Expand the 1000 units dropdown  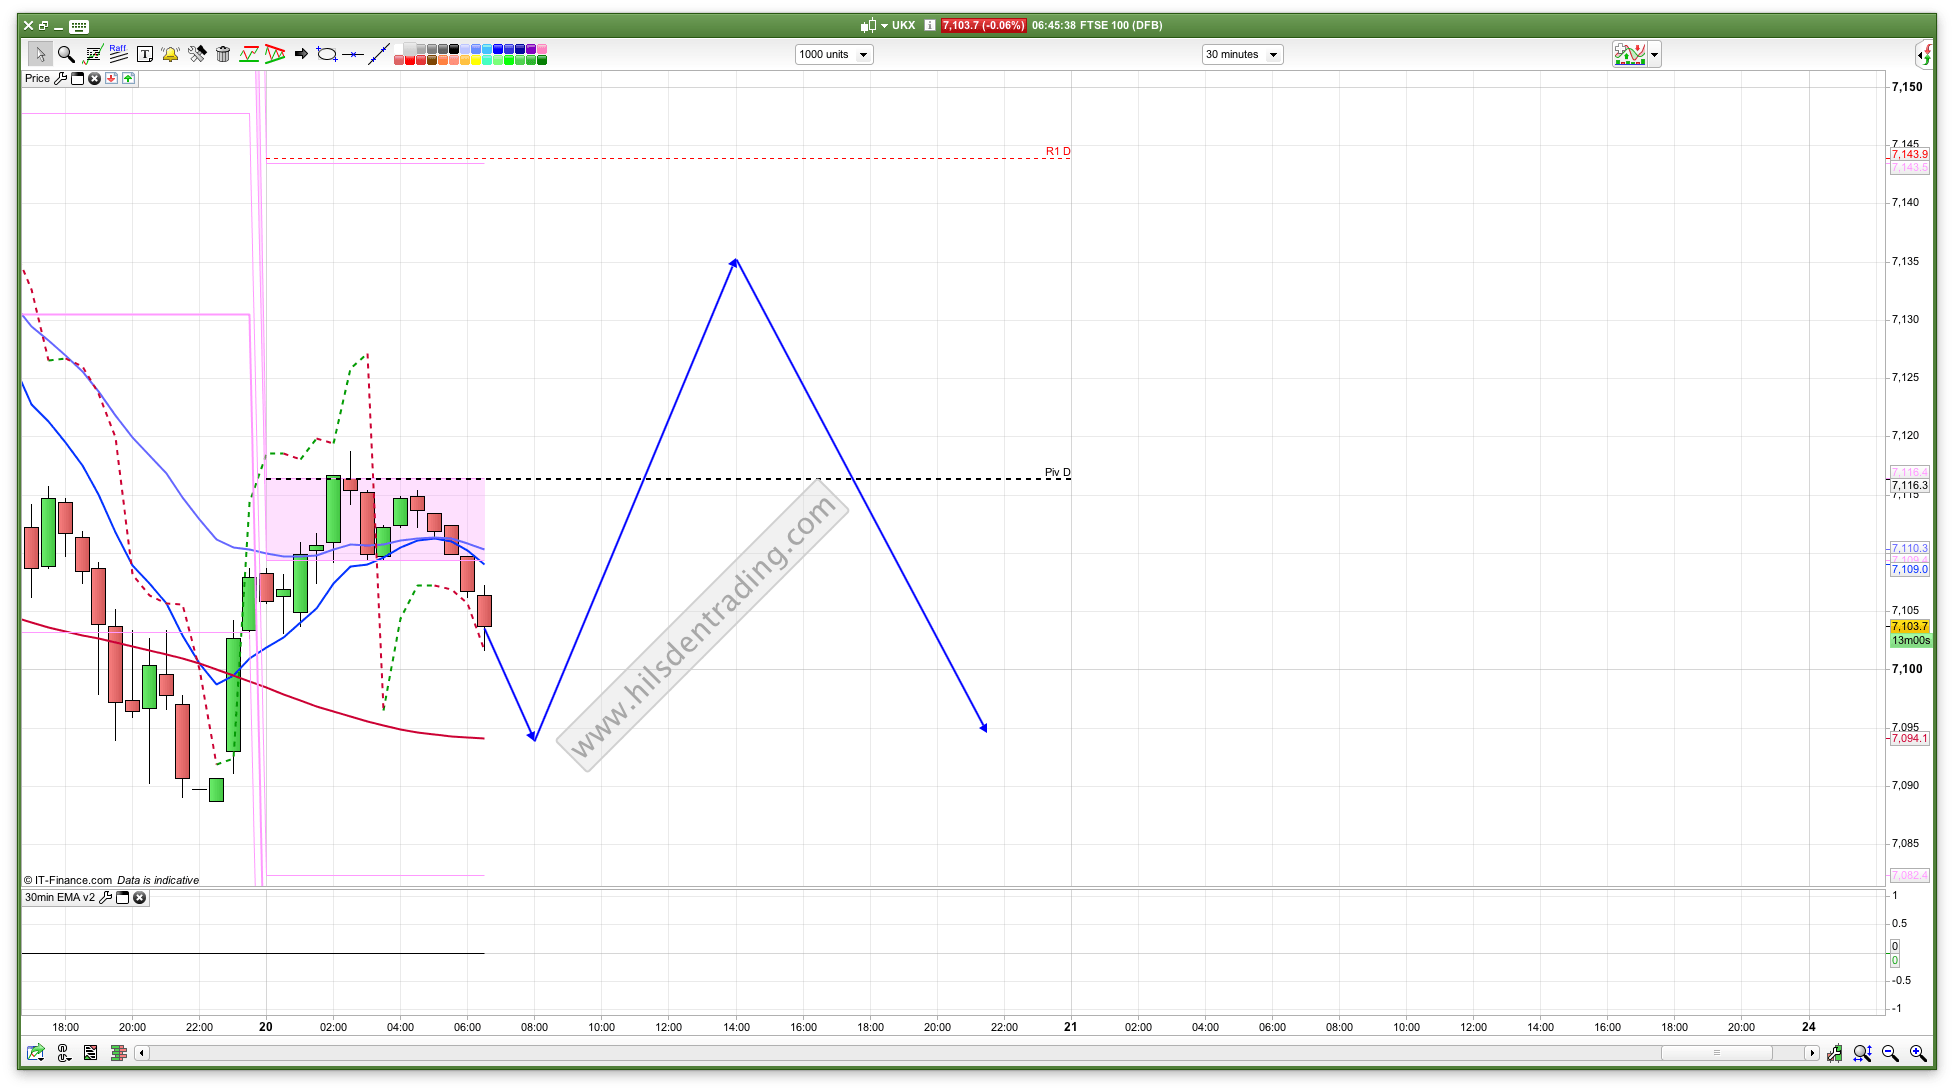[863, 55]
